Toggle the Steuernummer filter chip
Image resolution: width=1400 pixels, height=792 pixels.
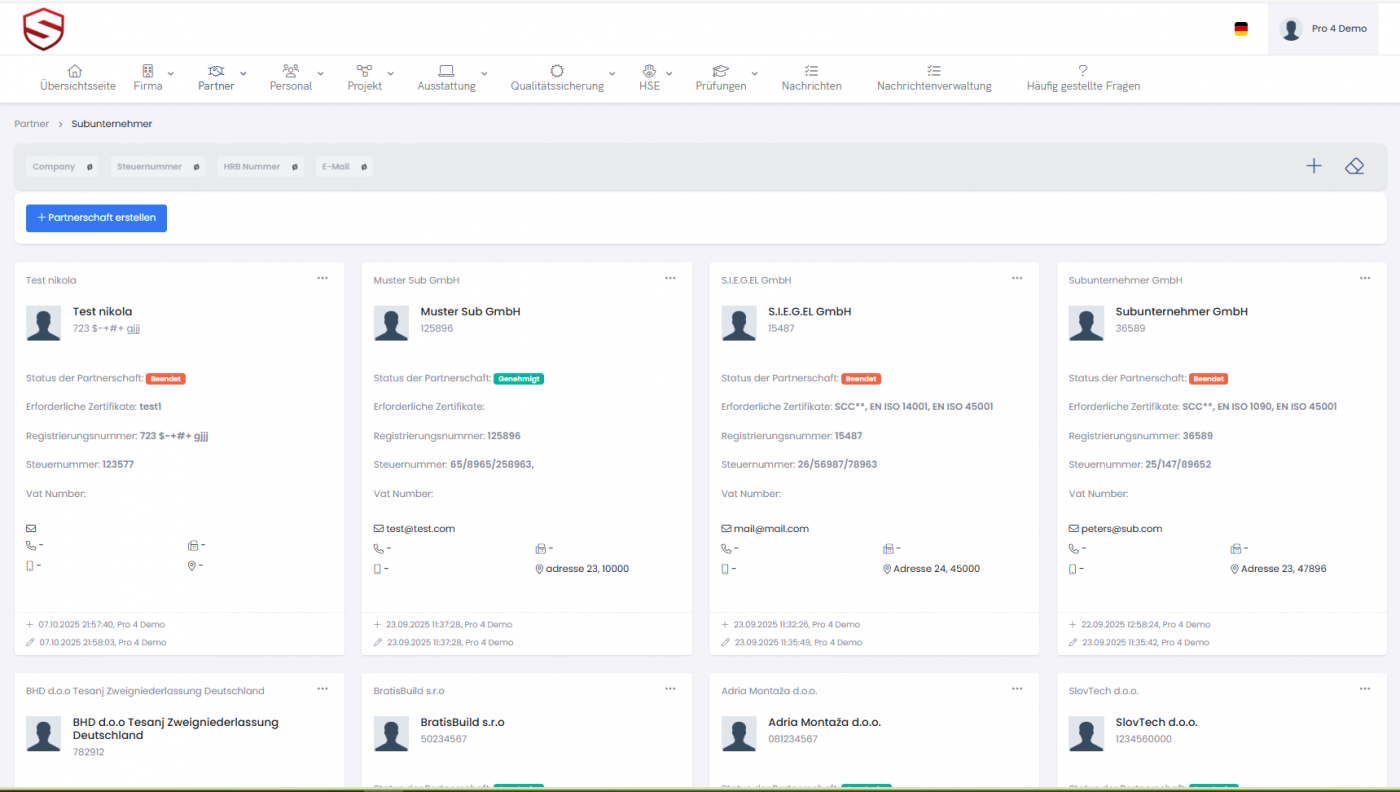(x=157, y=167)
